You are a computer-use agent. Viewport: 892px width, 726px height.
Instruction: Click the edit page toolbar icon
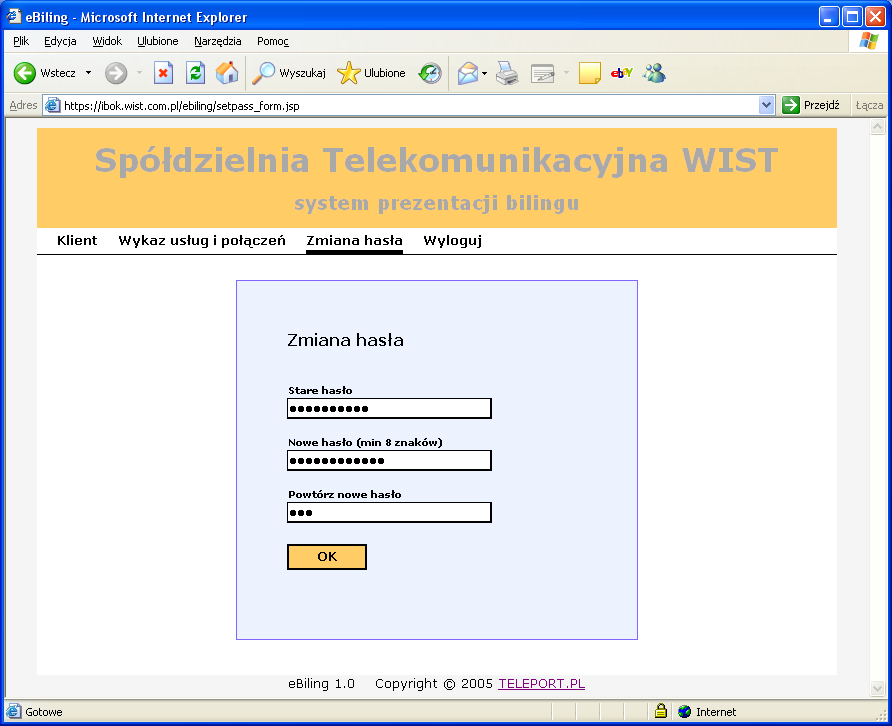pyautogui.click(x=542, y=73)
